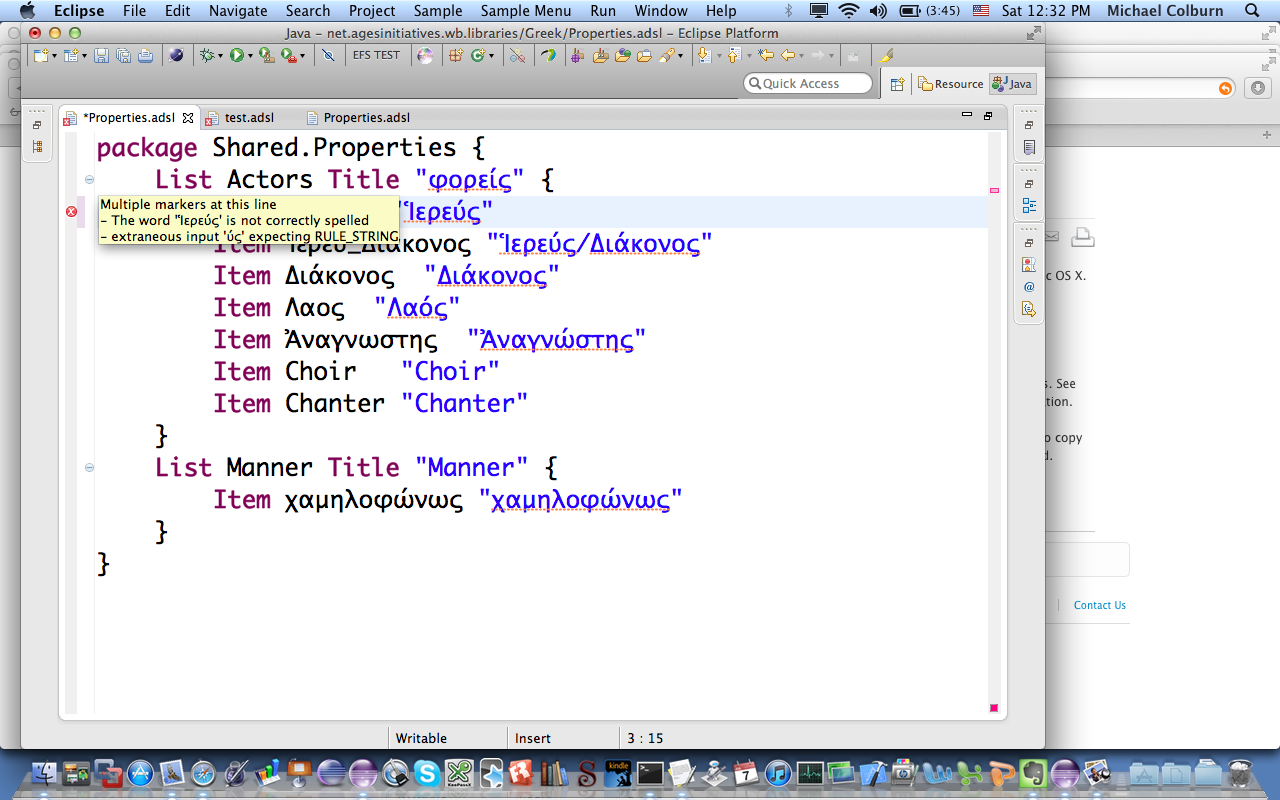This screenshot has height=800, width=1280.
Task: Click the New Java Package icon
Action: click(x=455, y=55)
